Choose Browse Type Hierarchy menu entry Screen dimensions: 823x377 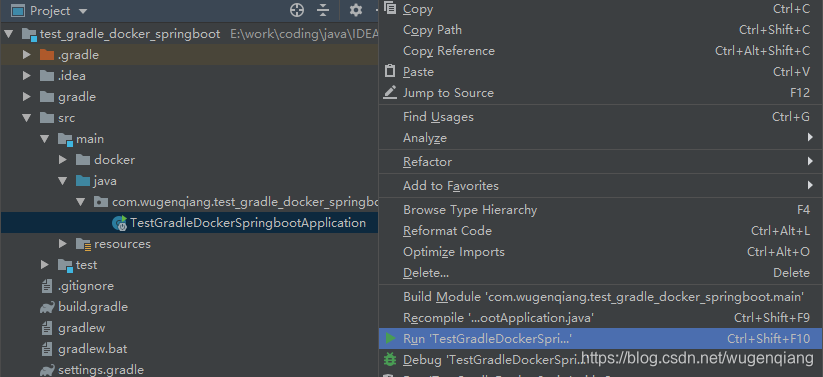pyautogui.click(x=600, y=210)
